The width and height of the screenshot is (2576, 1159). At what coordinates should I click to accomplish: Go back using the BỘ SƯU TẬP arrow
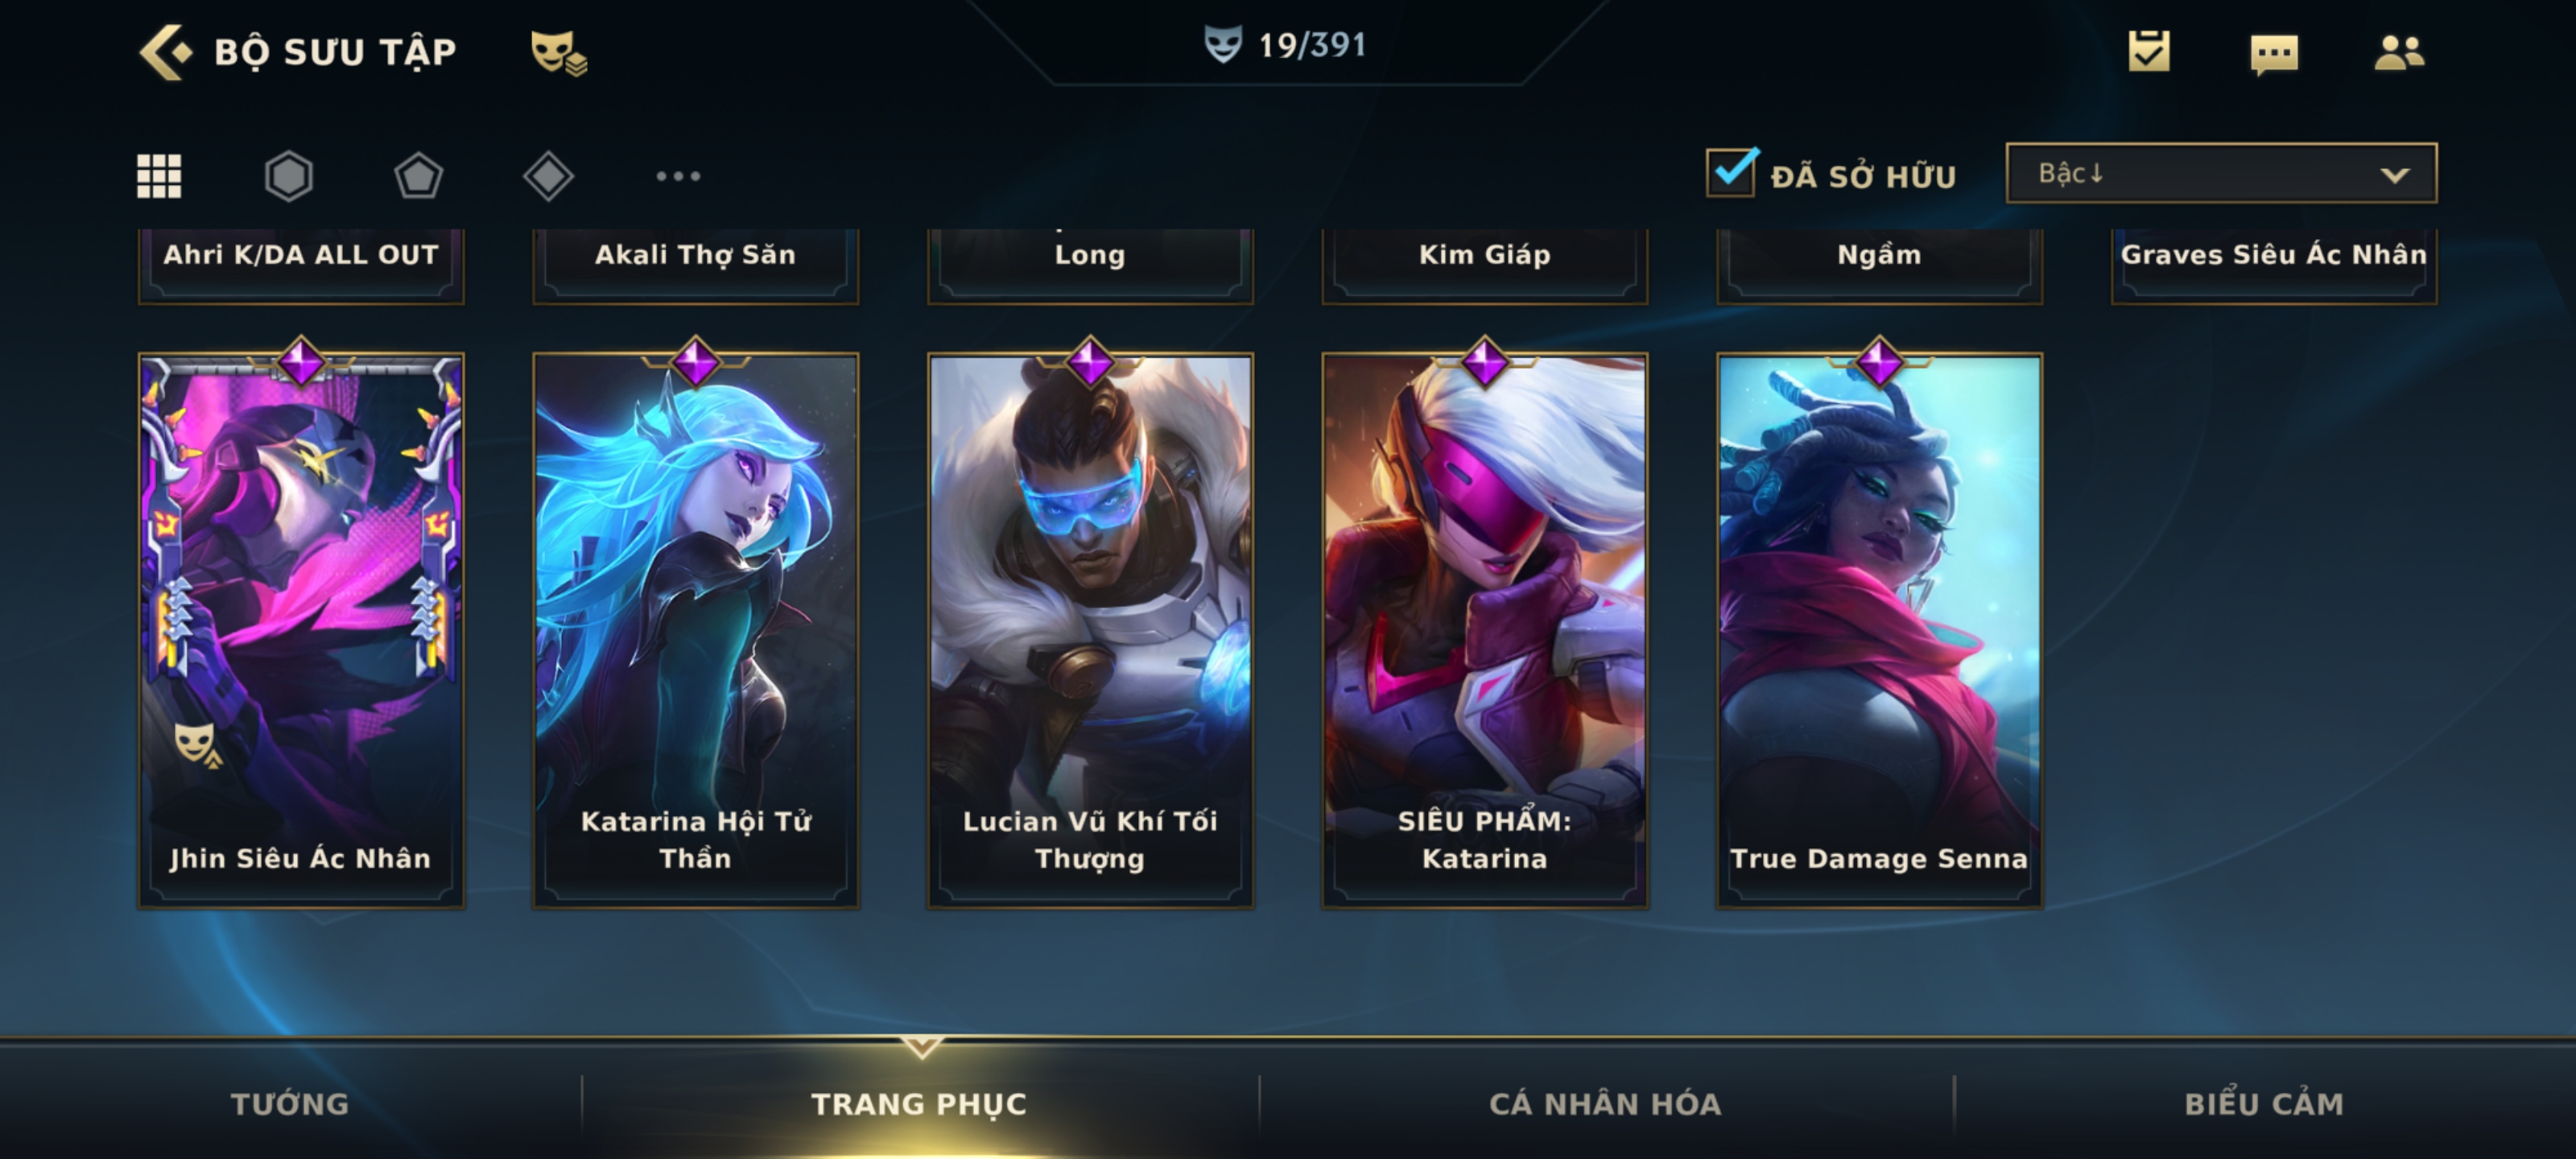pyautogui.click(x=165, y=52)
